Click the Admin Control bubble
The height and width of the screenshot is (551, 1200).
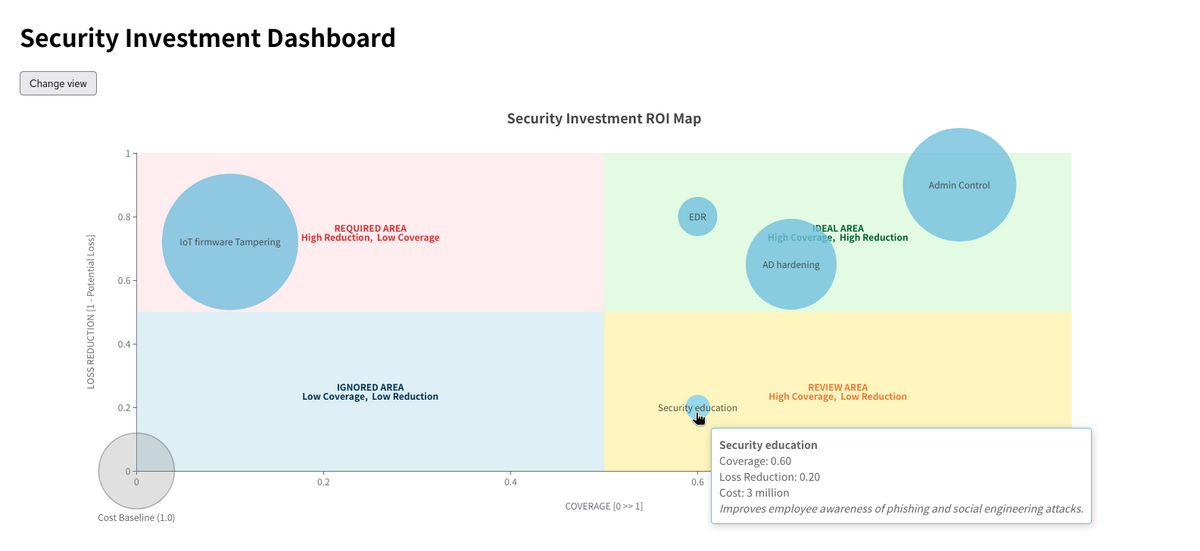pyautogui.click(x=959, y=185)
